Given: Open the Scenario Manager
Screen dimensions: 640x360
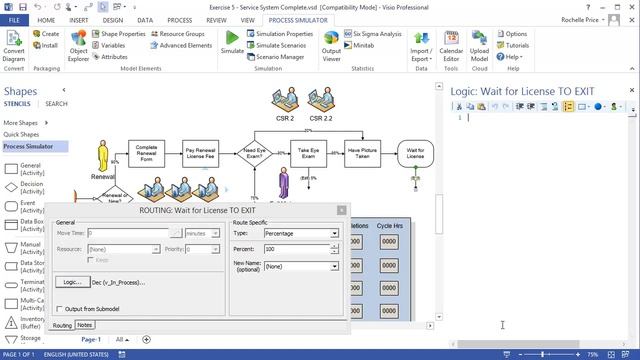Looking at the screenshot, I should (276, 57).
